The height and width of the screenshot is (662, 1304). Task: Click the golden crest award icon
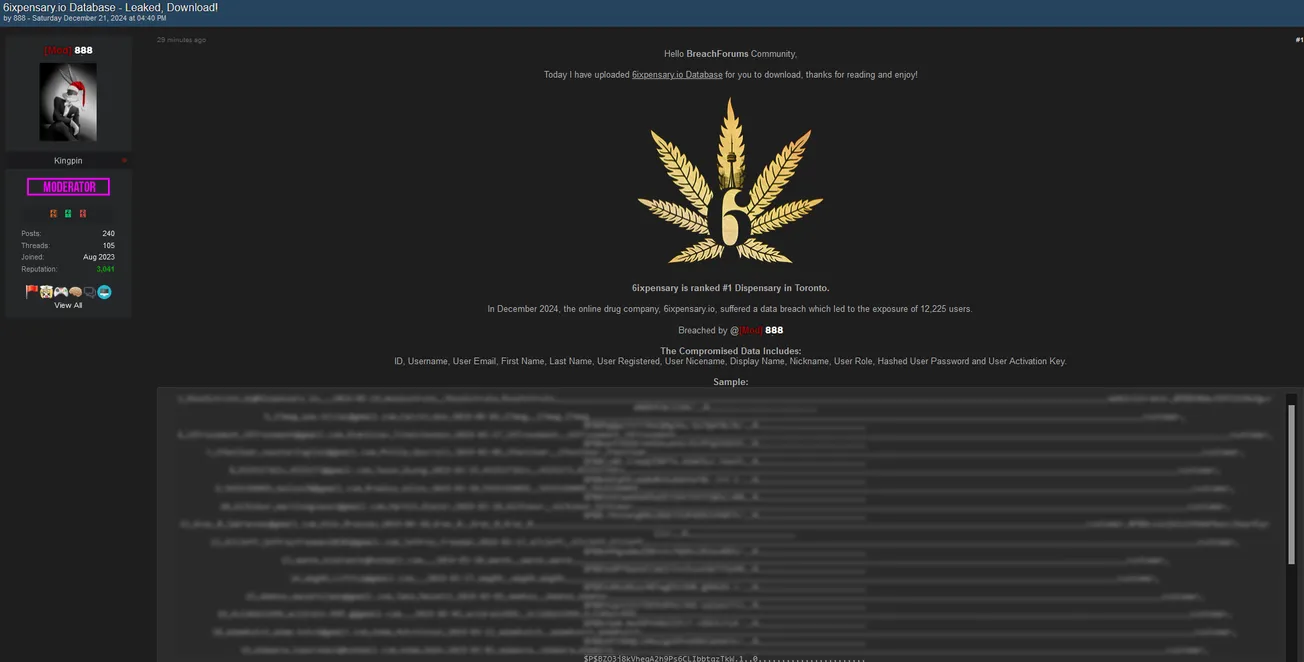click(46, 291)
